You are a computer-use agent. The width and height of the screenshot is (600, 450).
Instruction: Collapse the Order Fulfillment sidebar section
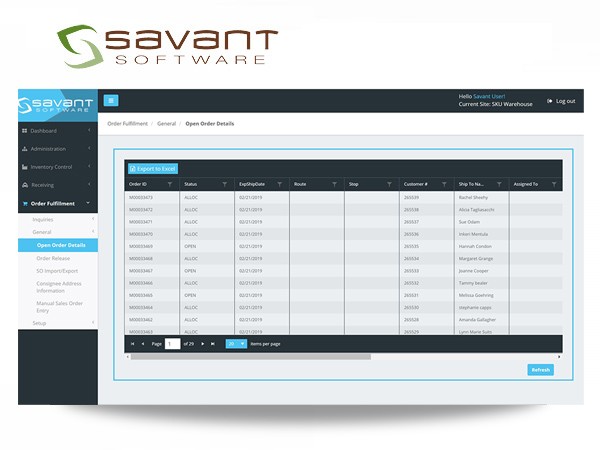[58, 203]
